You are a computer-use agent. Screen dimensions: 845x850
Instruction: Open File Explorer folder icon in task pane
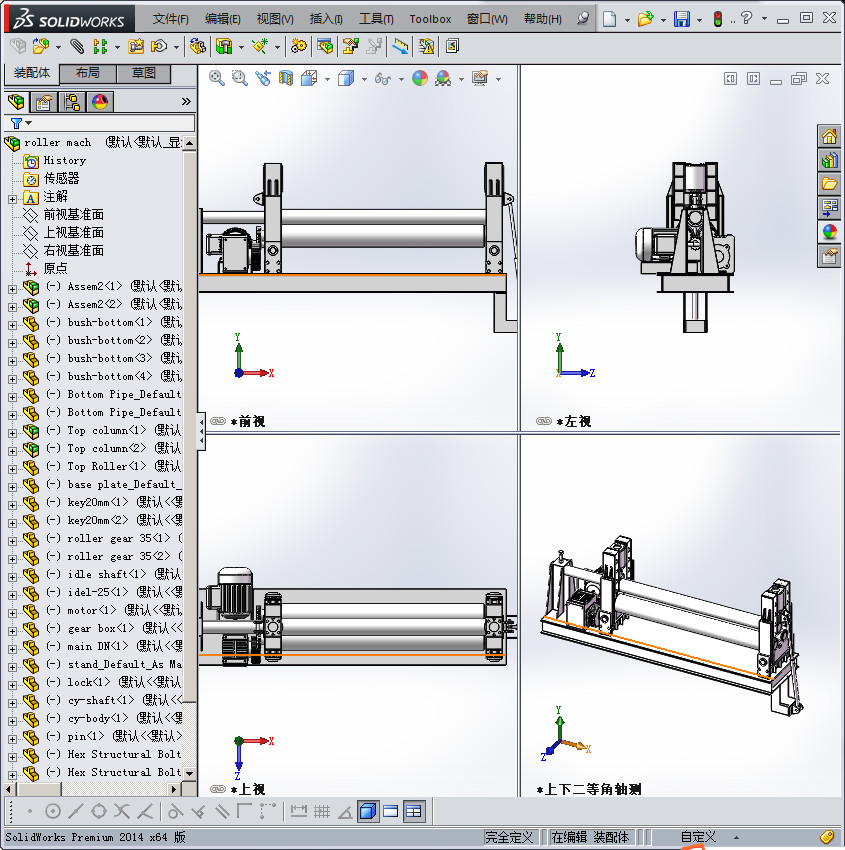[x=829, y=184]
